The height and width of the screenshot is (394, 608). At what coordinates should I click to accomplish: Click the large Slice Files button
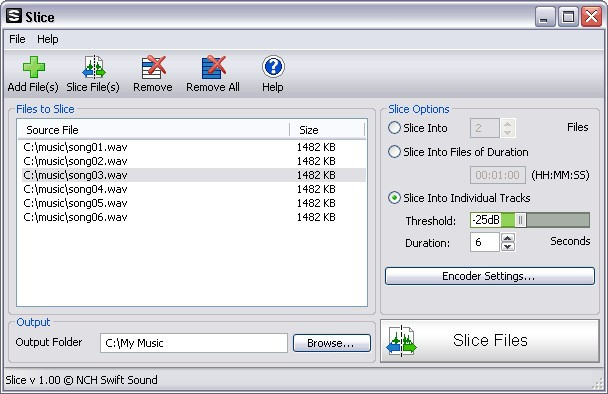click(x=490, y=341)
